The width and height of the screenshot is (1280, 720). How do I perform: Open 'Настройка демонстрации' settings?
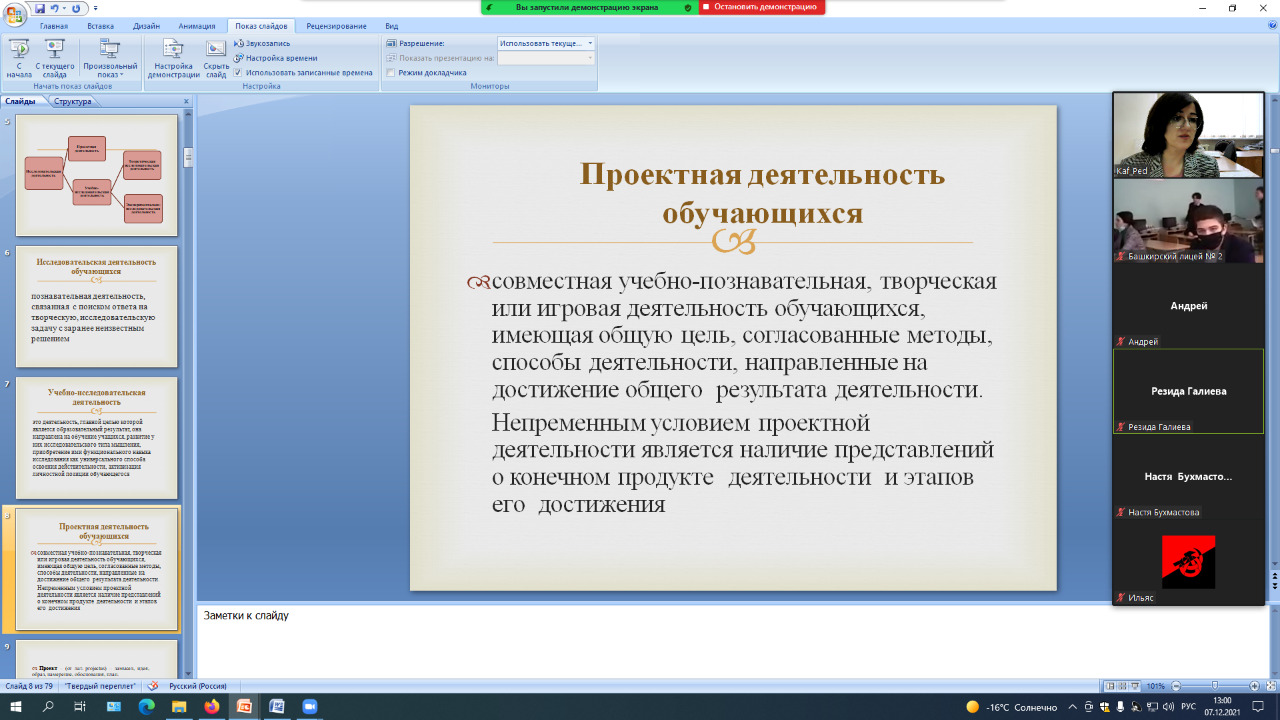[x=173, y=58]
